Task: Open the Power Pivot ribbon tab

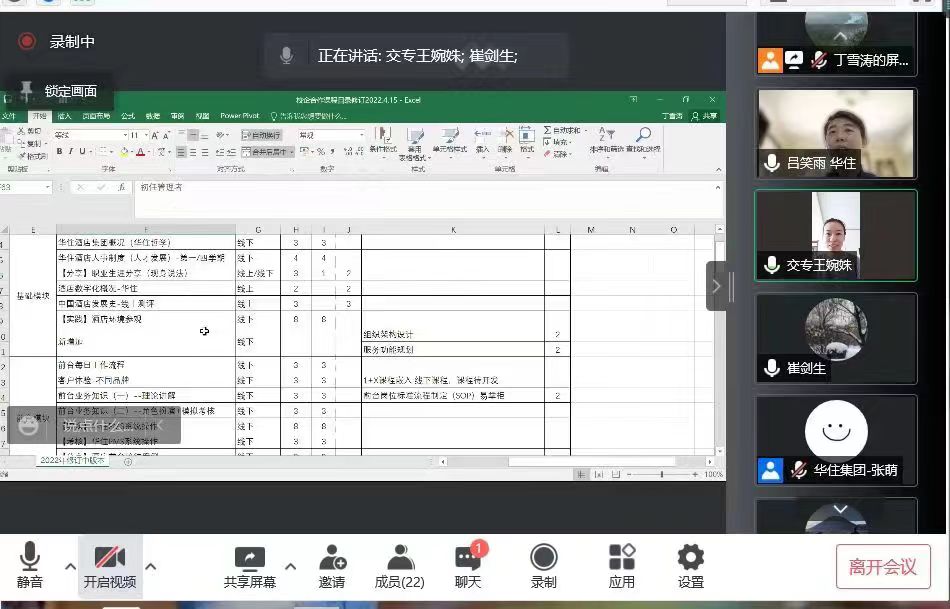Action: point(239,116)
